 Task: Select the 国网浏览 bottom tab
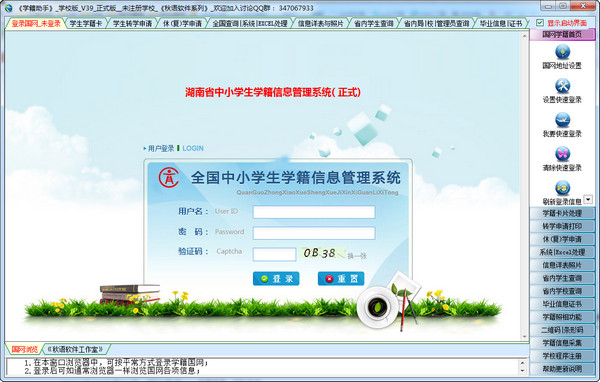(x=24, y=349)
